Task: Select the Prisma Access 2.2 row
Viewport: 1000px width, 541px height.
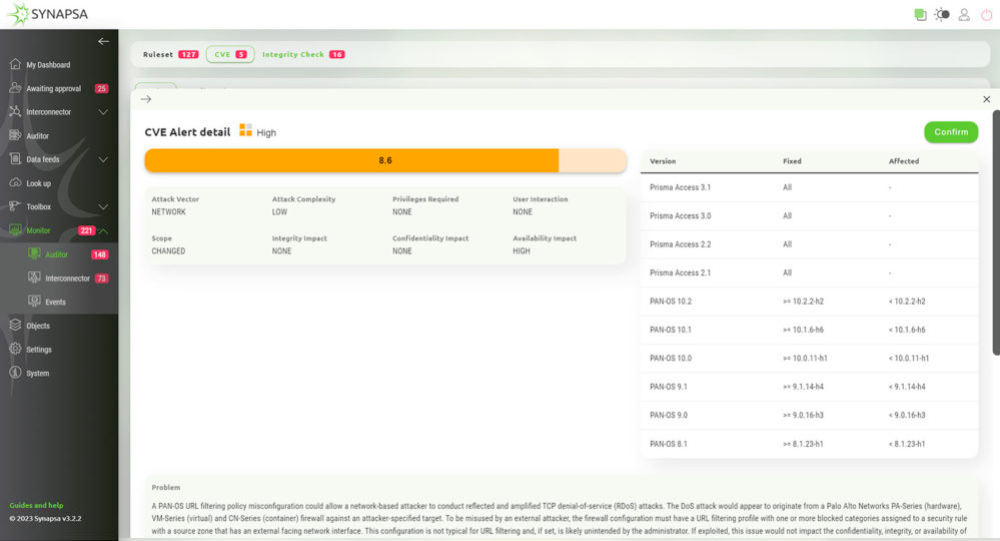Action: 809,244
